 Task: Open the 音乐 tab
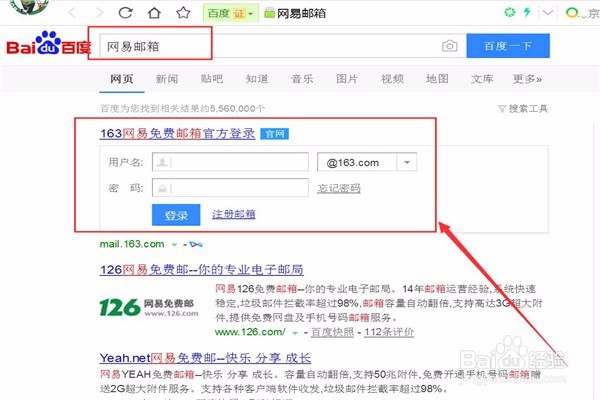(x=302, y=79)
